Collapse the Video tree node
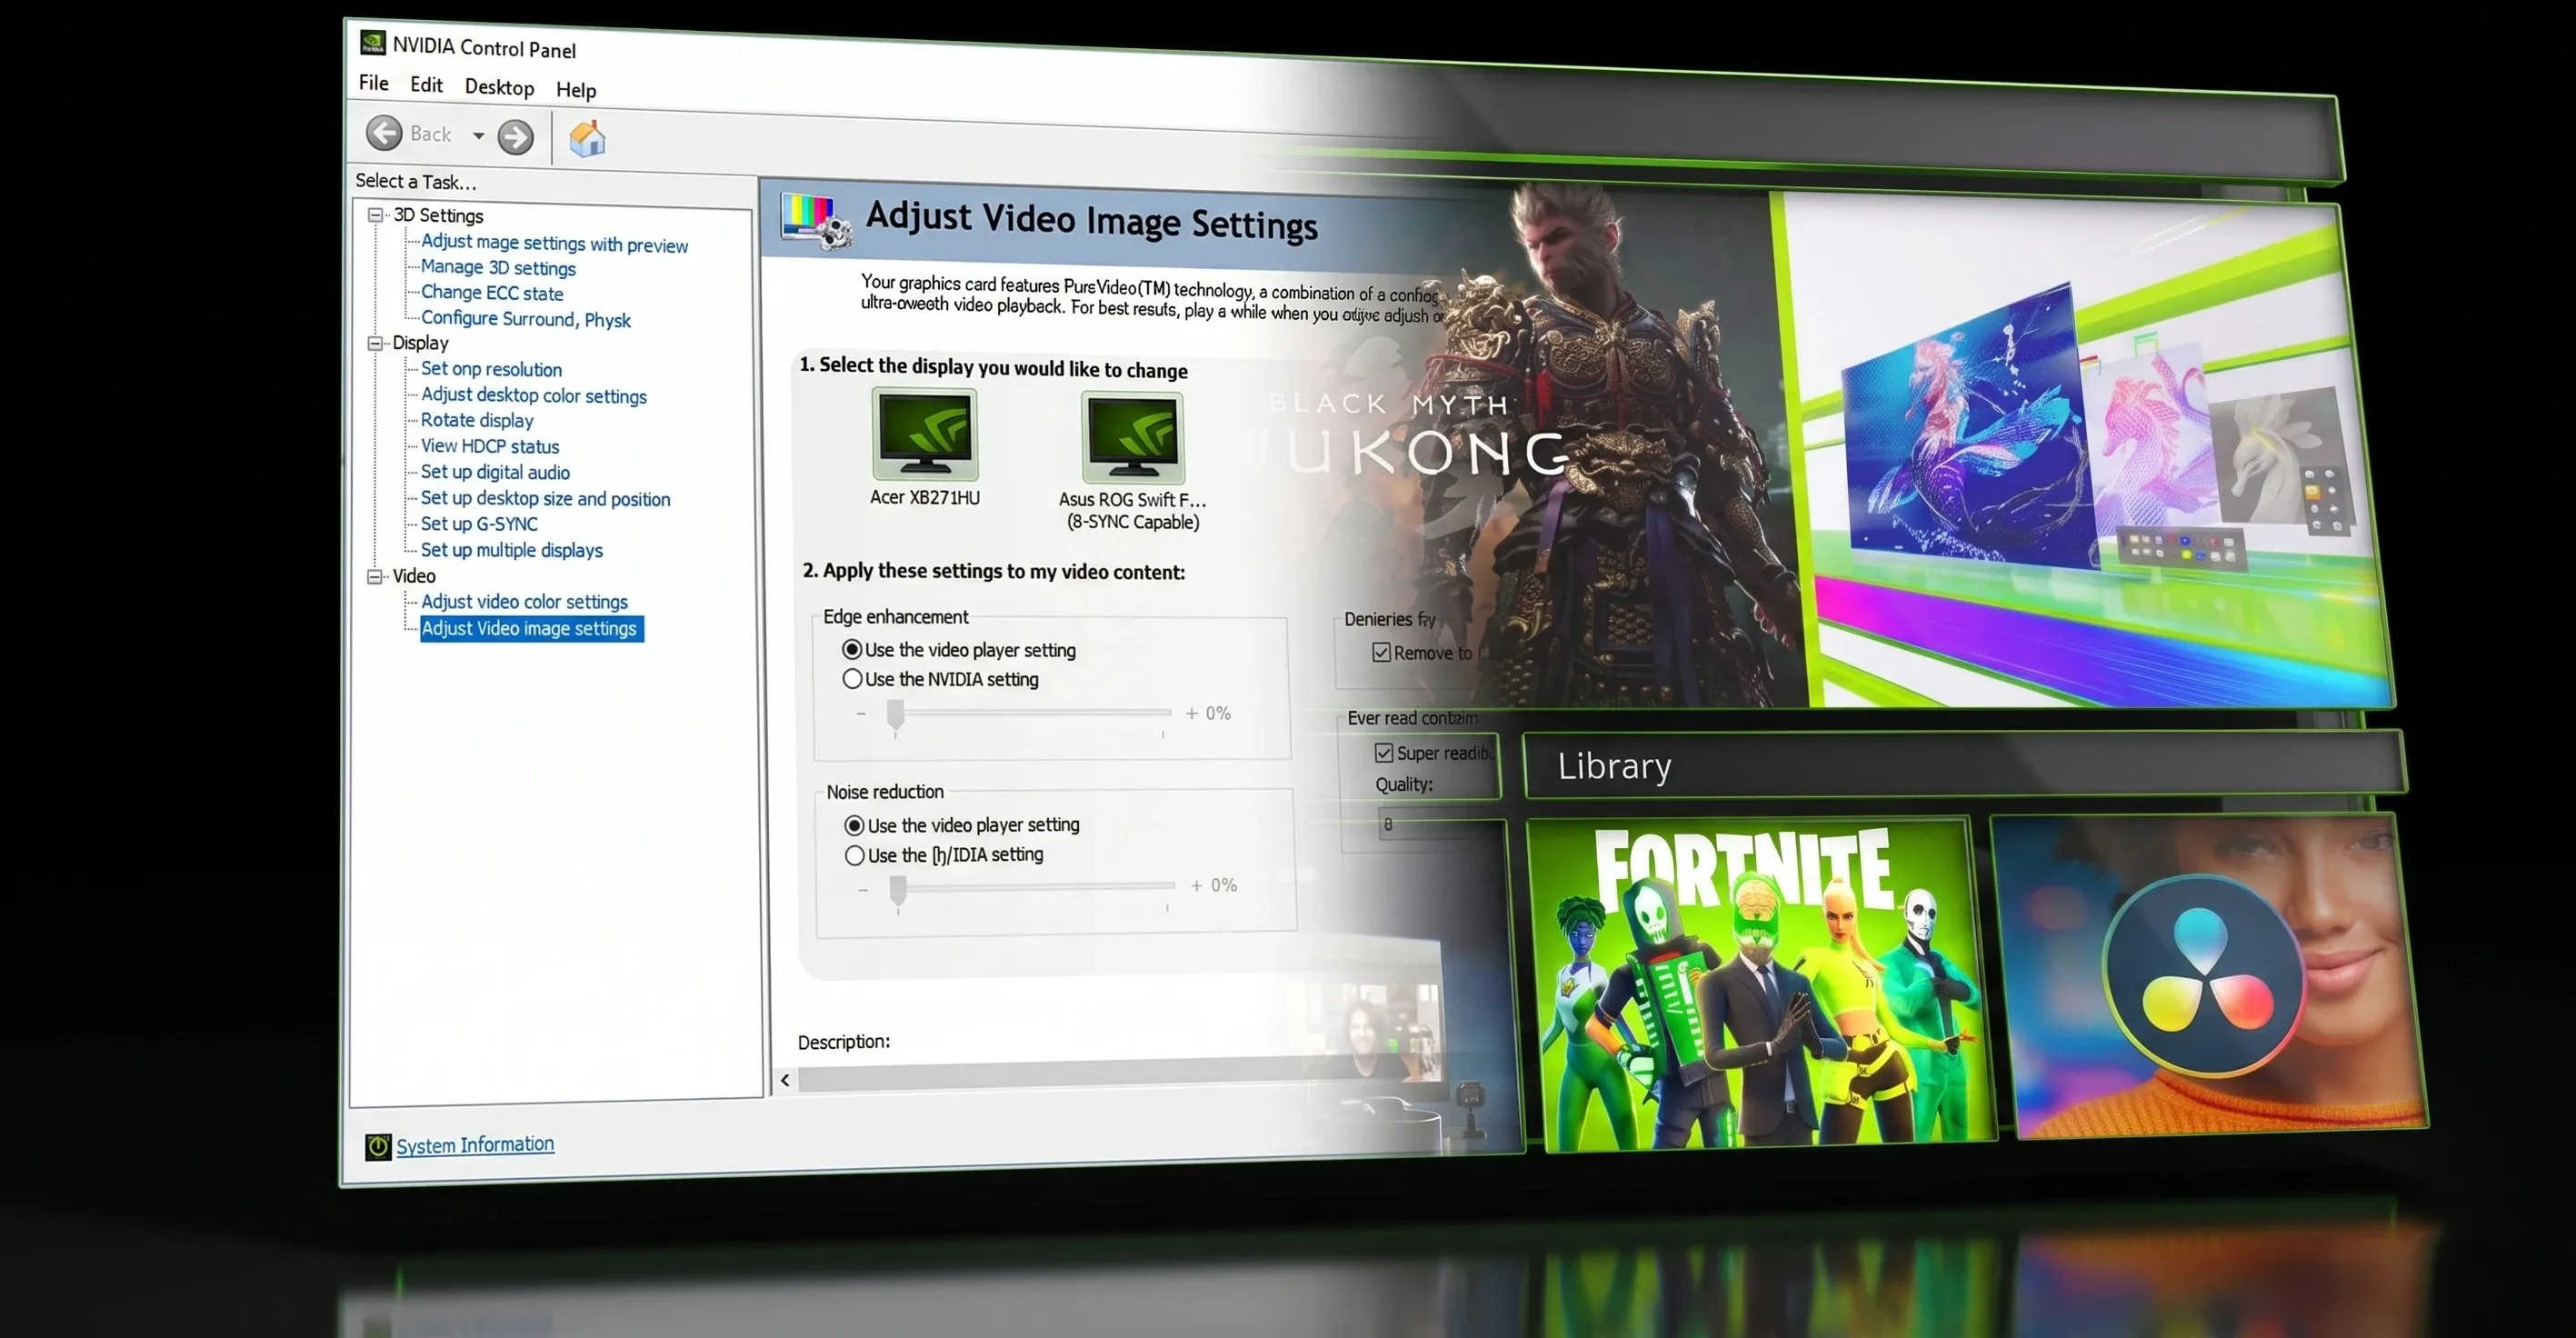Screen dimensions: 2576x1338 [375, 576]
